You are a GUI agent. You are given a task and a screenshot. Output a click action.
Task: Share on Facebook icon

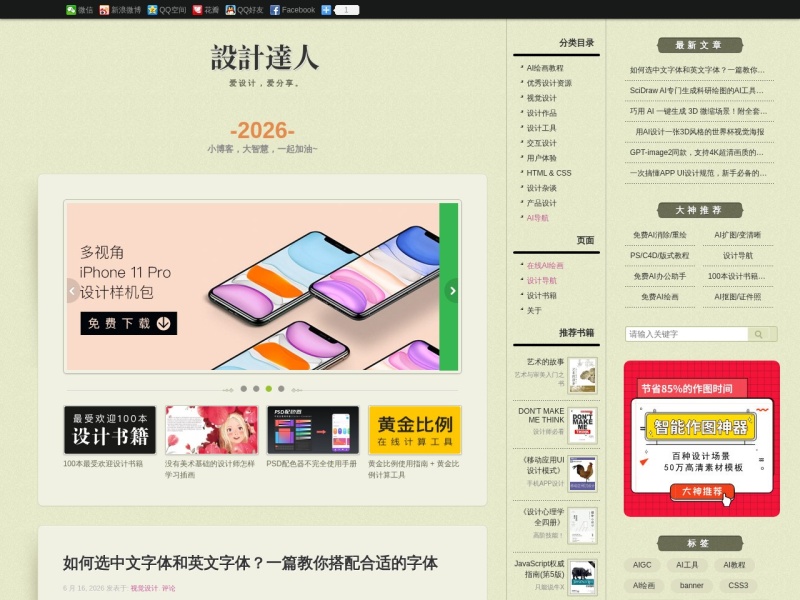click(274, 10)
